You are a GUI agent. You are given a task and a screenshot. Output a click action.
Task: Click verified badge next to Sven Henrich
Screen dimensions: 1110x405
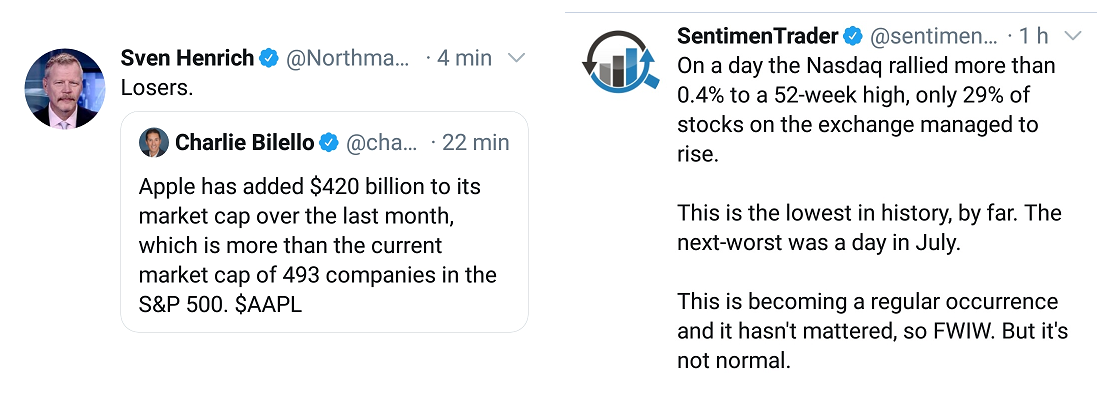269,58
